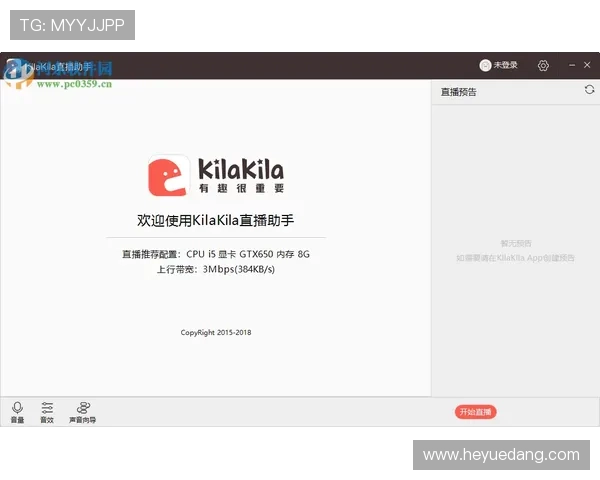Close the KilaKila window
Image resolution: width=600 pixels, height=480 pixels.
tap(587, 65)
